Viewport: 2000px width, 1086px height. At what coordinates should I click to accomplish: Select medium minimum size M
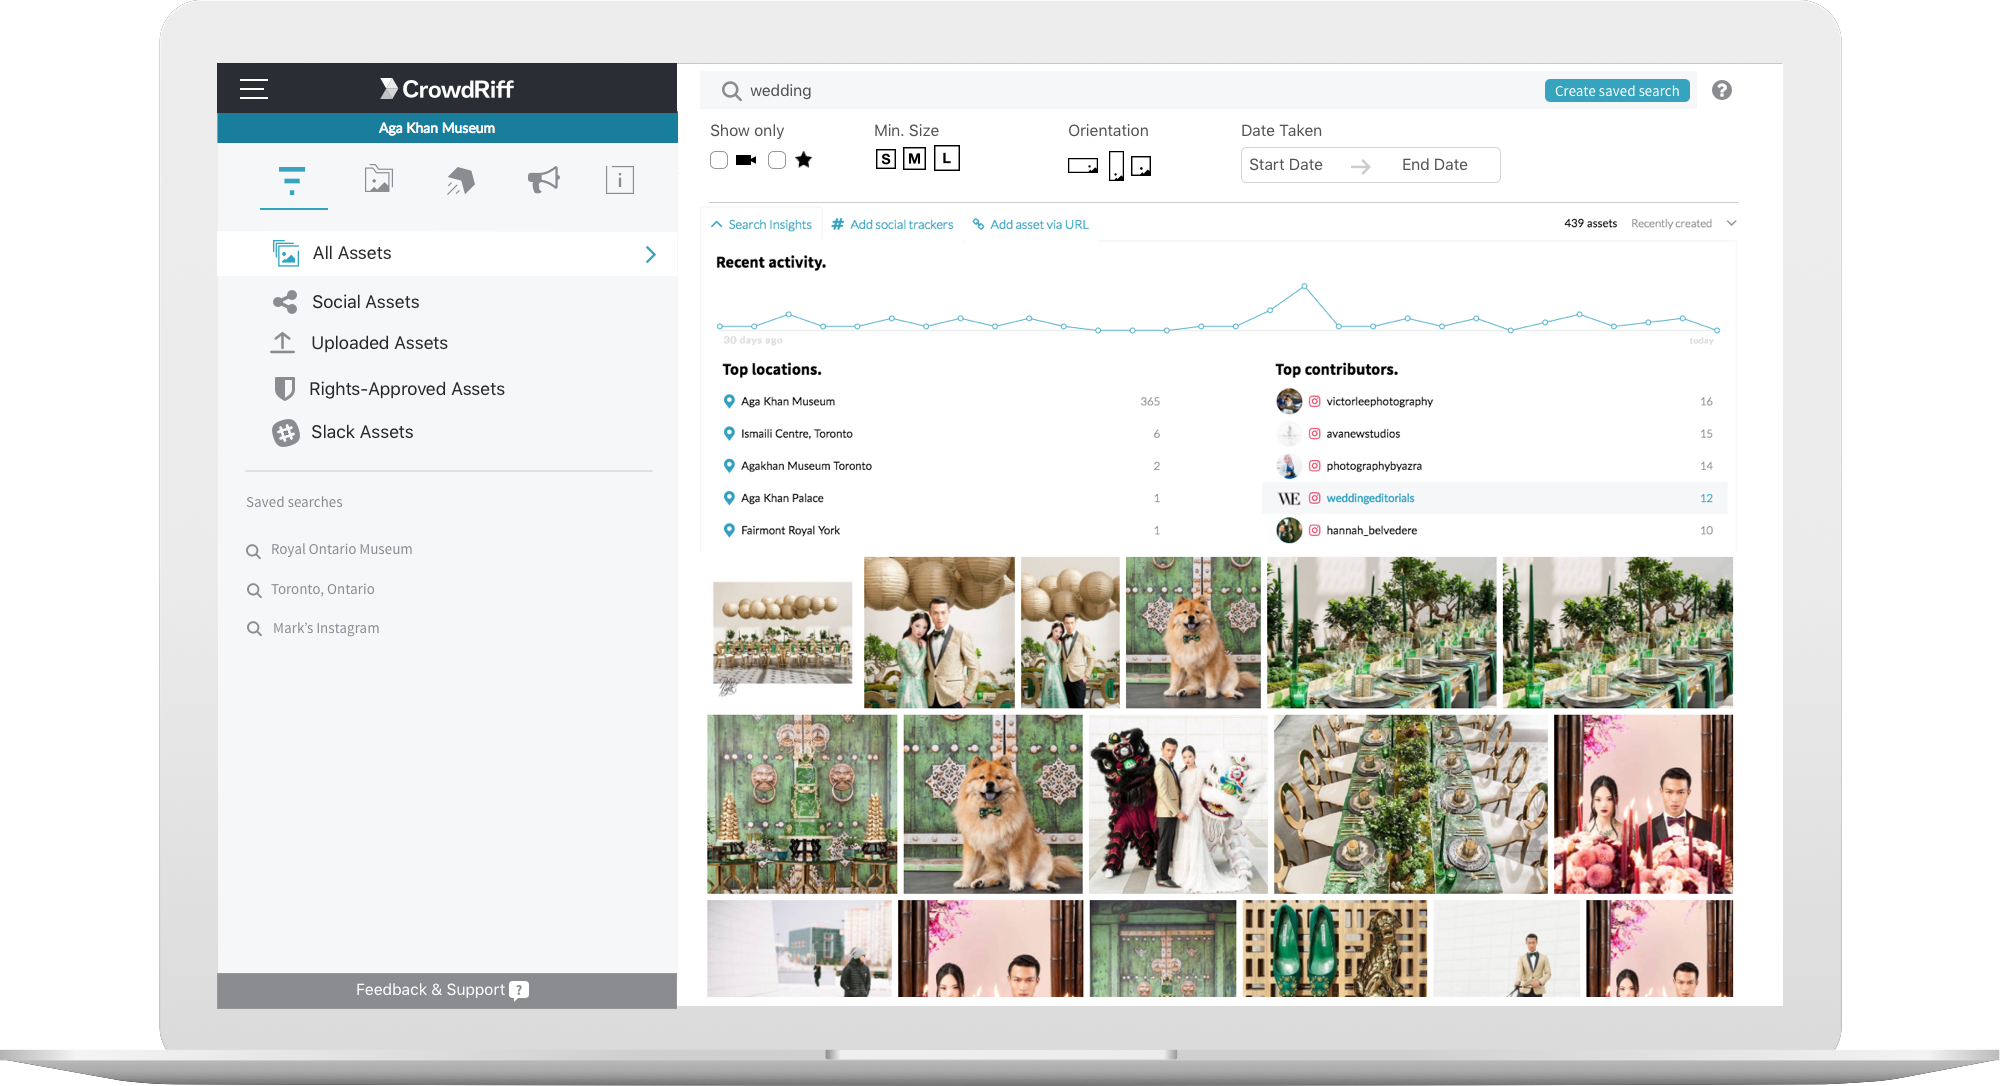click(914, 159)
